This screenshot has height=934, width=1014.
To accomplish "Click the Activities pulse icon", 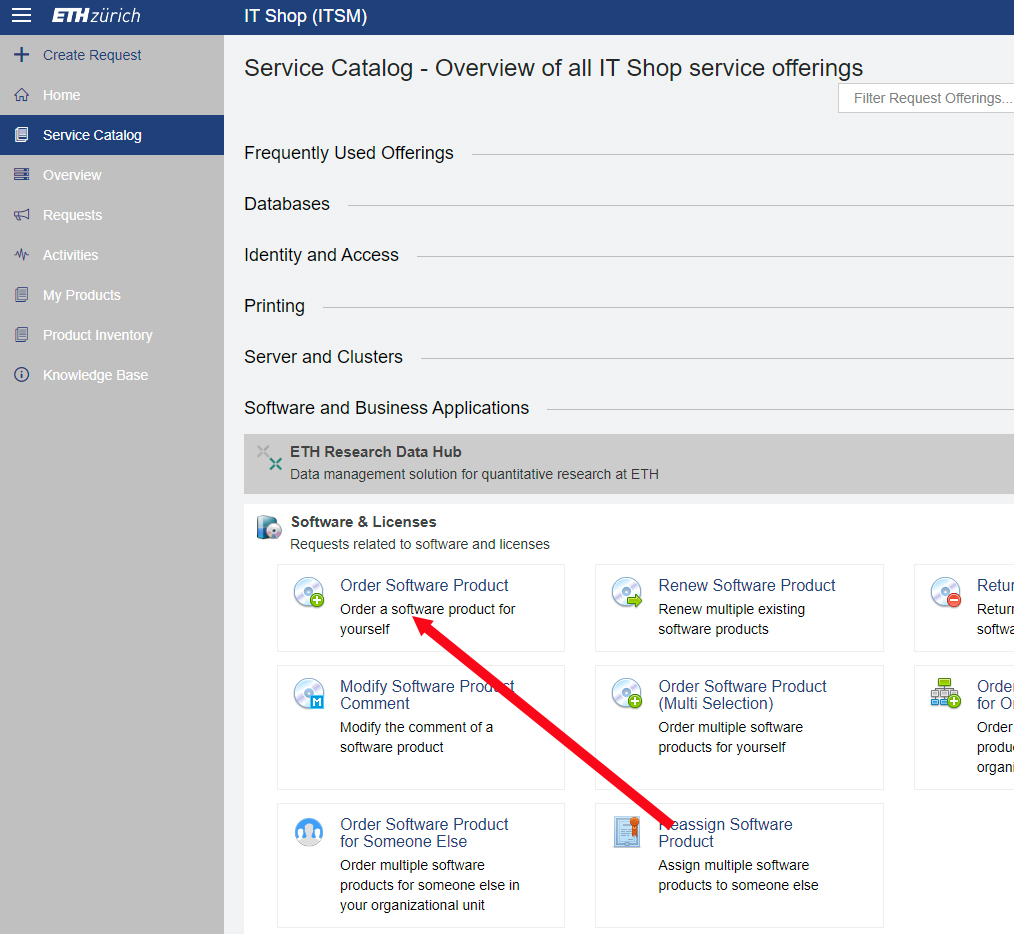I will pyautogui.click(x=21, y=255).
